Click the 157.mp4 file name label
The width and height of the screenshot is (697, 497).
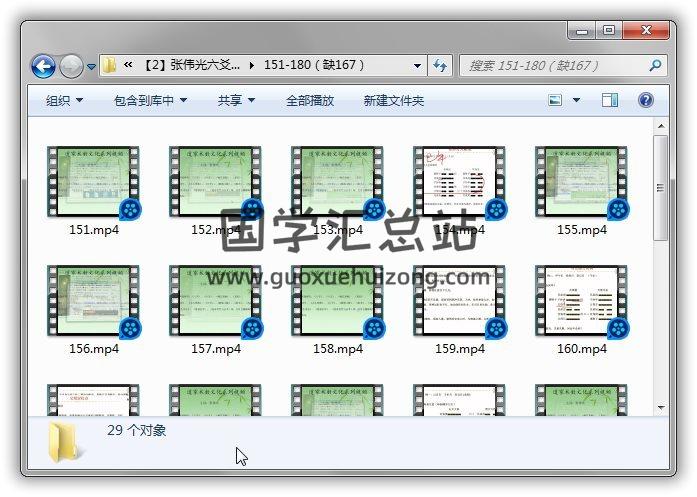click(216, 349)
